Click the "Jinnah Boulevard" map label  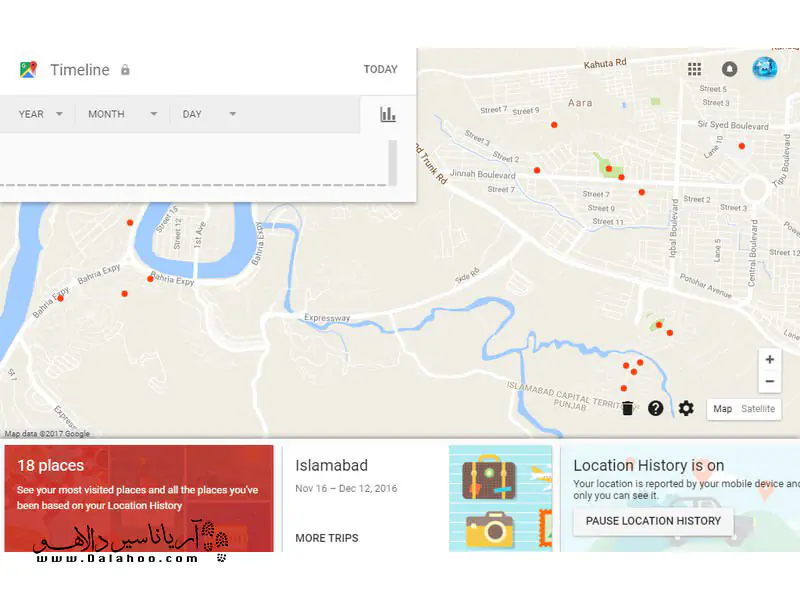pos(483,174)
